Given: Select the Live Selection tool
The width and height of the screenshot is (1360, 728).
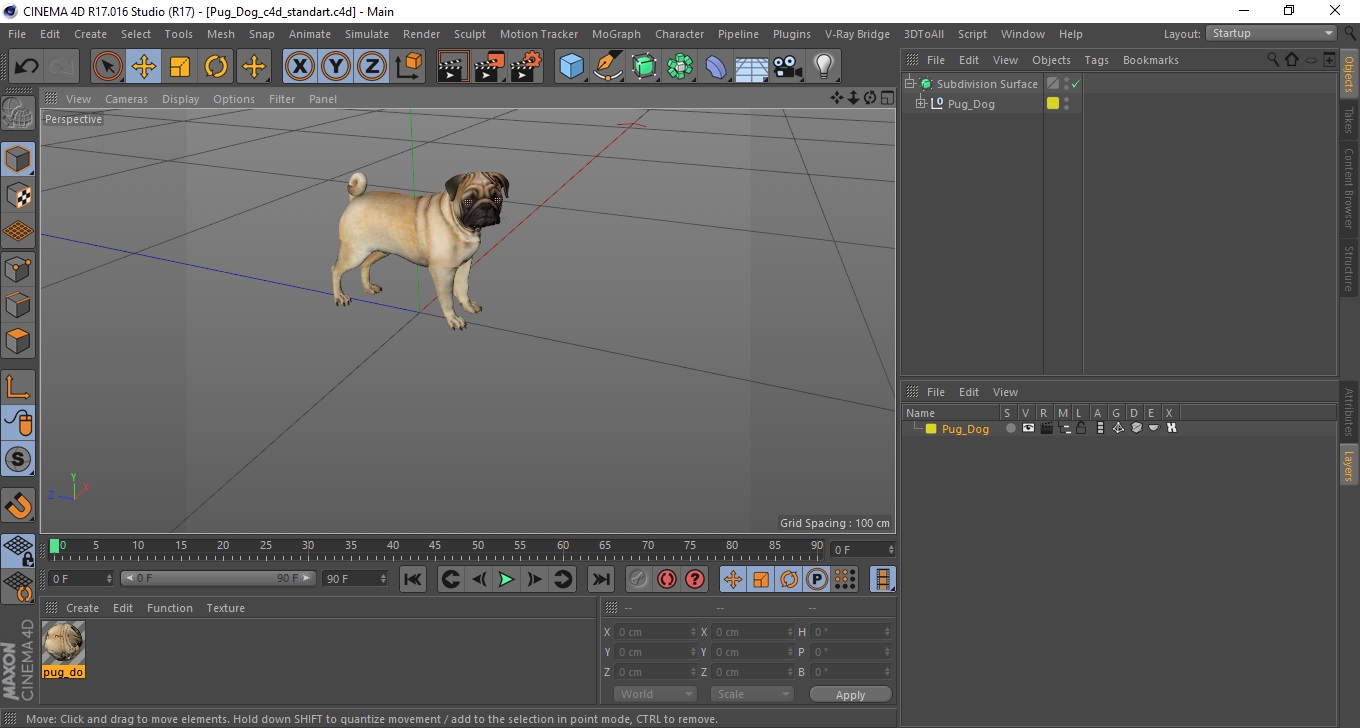Looking at the screenshot, I should coord(108,67).
